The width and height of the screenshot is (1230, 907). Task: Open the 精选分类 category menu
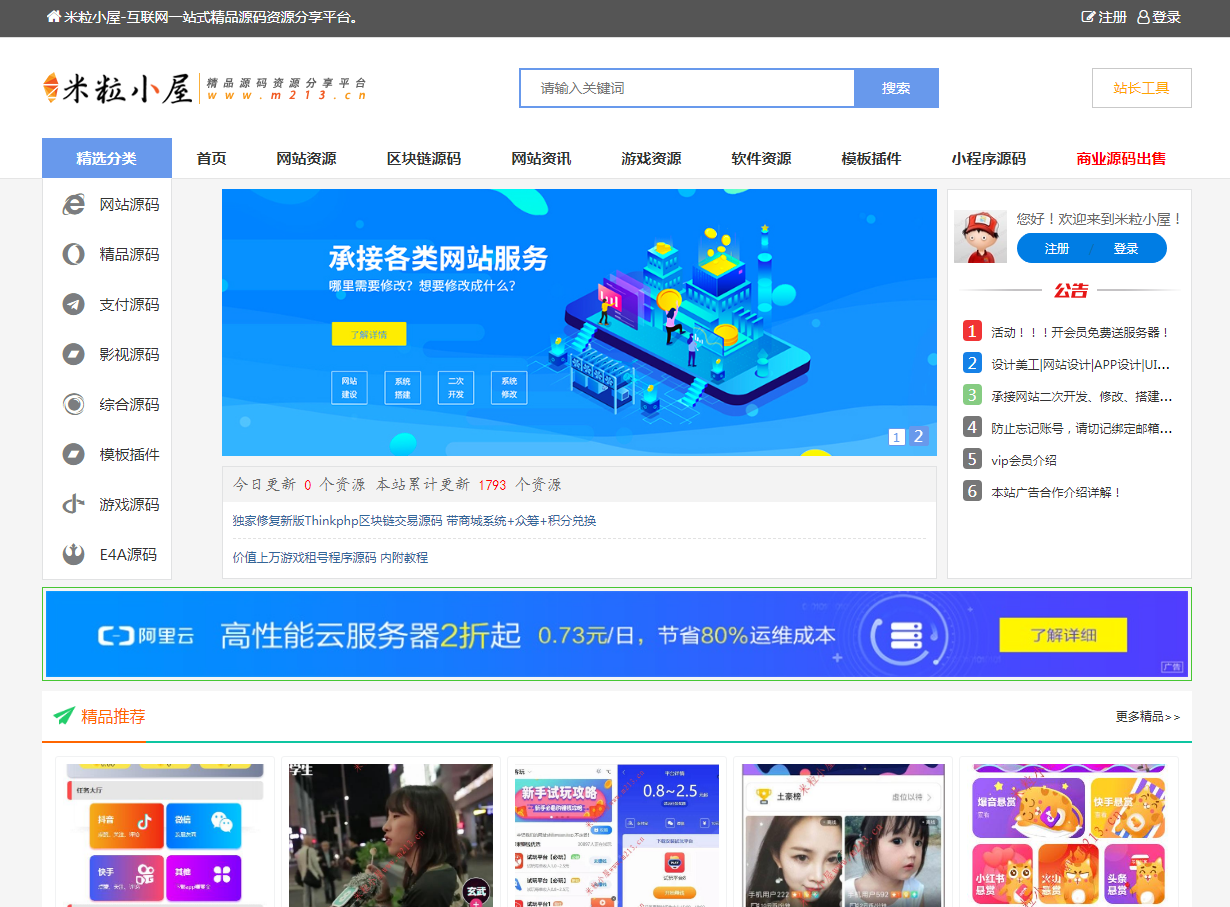107,159
